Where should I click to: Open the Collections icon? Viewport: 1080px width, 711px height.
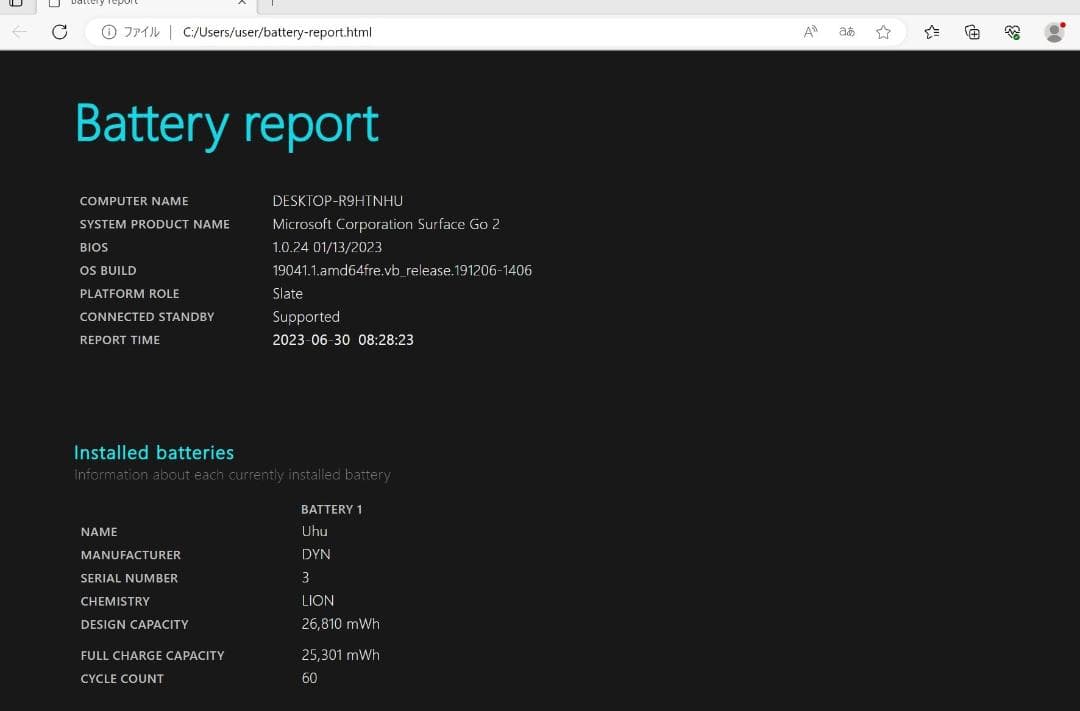pyautogui.click(x=971, y=32)
